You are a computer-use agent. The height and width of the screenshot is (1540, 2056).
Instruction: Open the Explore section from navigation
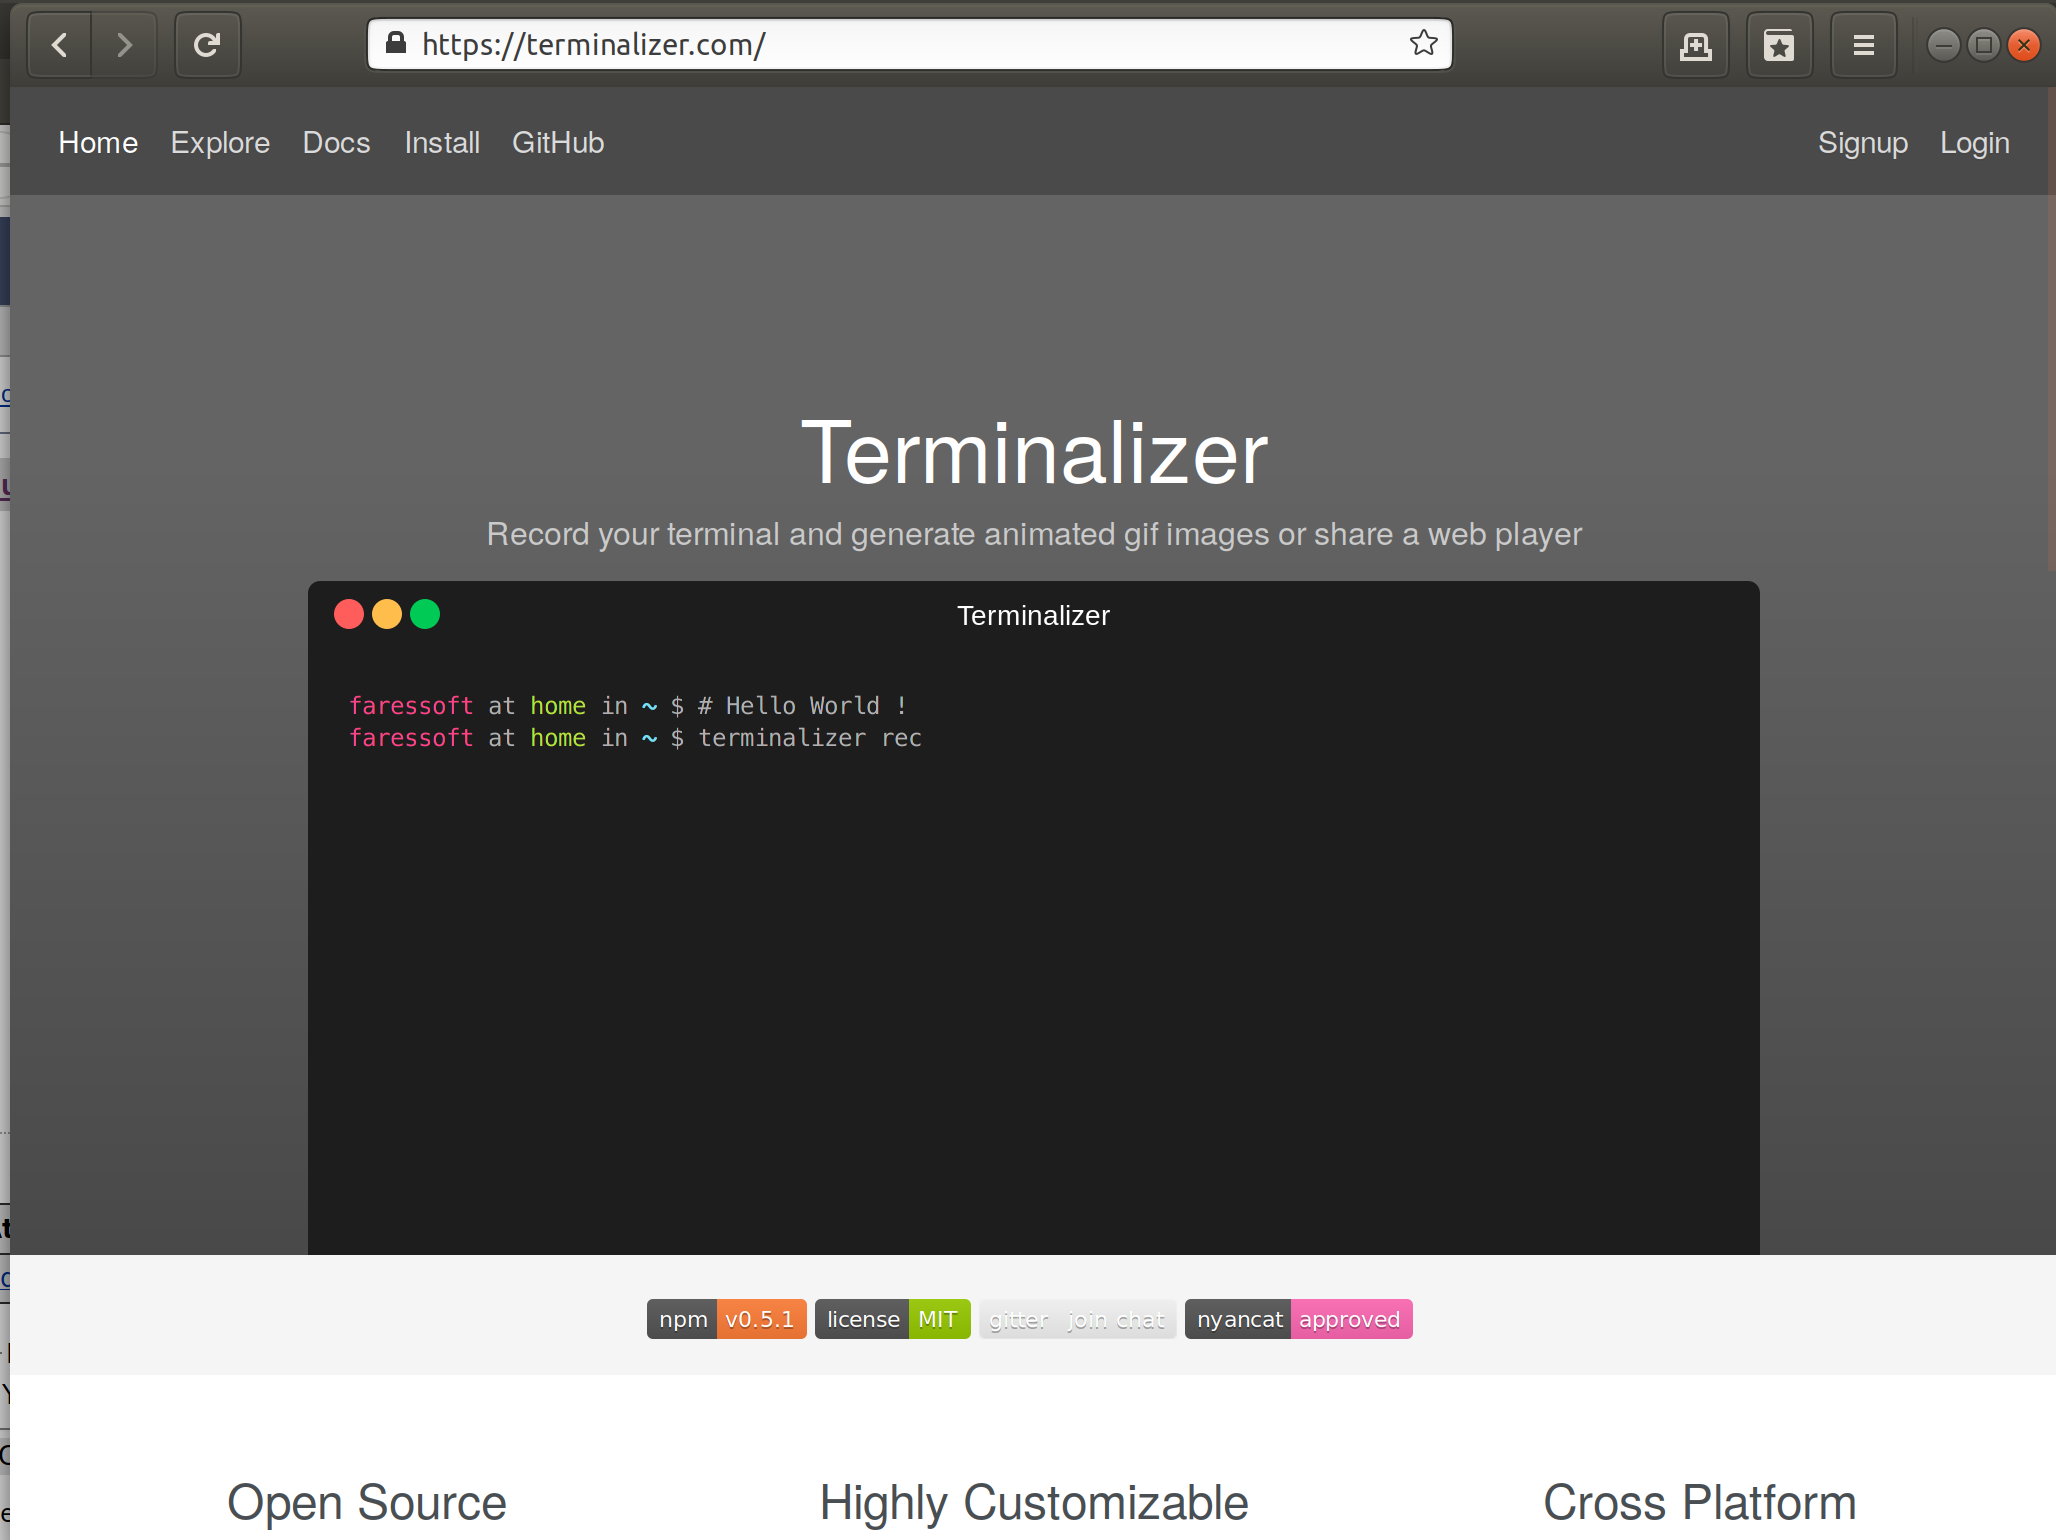pyautogui.click(x=220, y=142)
